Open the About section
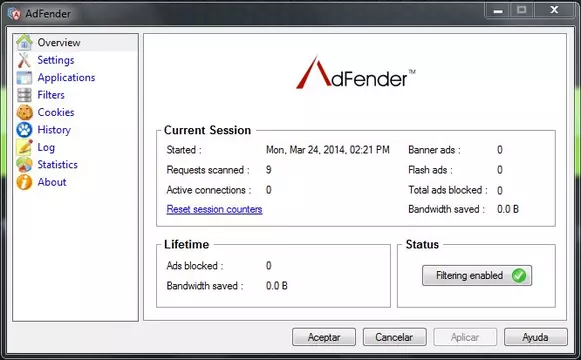581x360 pixels. pos(52,182)
